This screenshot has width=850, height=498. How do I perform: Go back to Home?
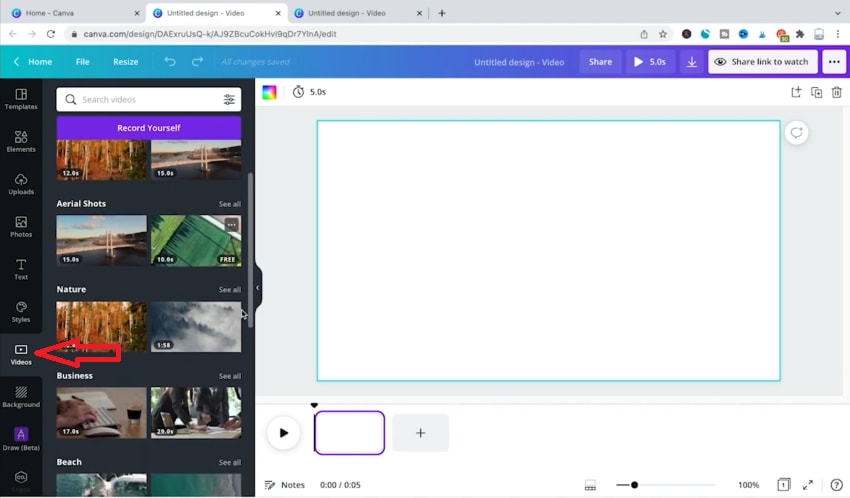pyautogui.click(x=34, y=62)
